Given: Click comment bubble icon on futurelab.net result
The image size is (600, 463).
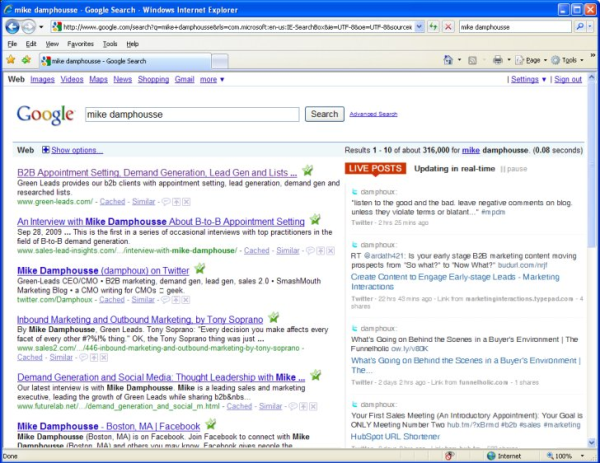Looking at the screenshot, I should coord(293,406).
